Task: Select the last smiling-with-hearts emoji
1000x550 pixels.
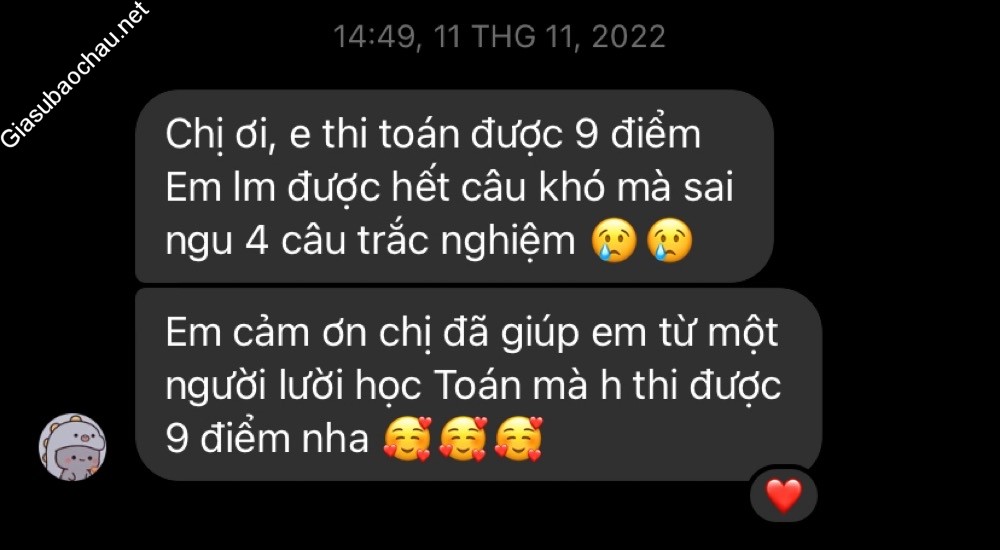Action: pos(518,439)
